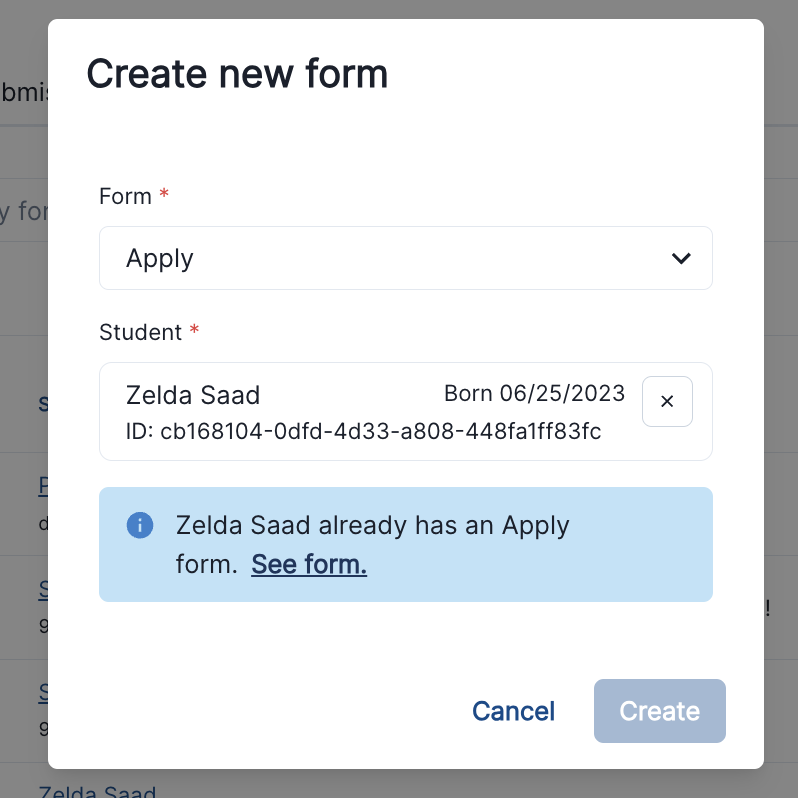Click the Create new form heading

237,75
